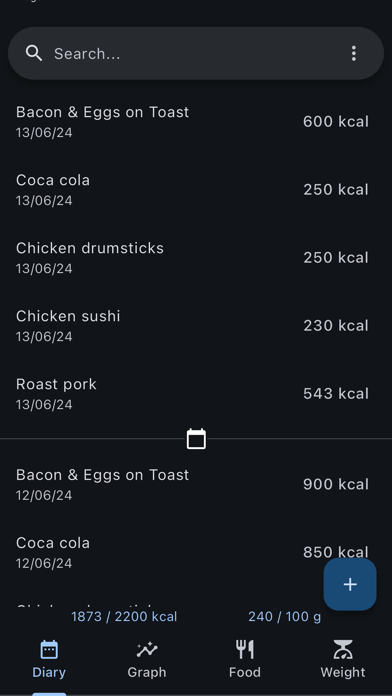Select Coca cola entry dated 13/06/24

click(x=196, y=190)
